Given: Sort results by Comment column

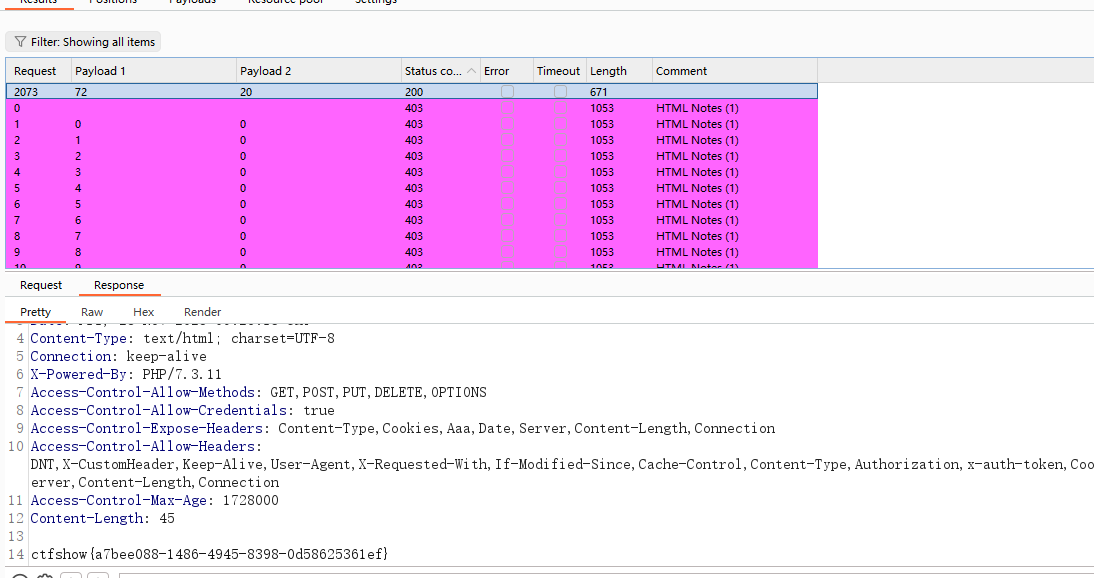Looking at the screenshot, I should coord(735,71).
